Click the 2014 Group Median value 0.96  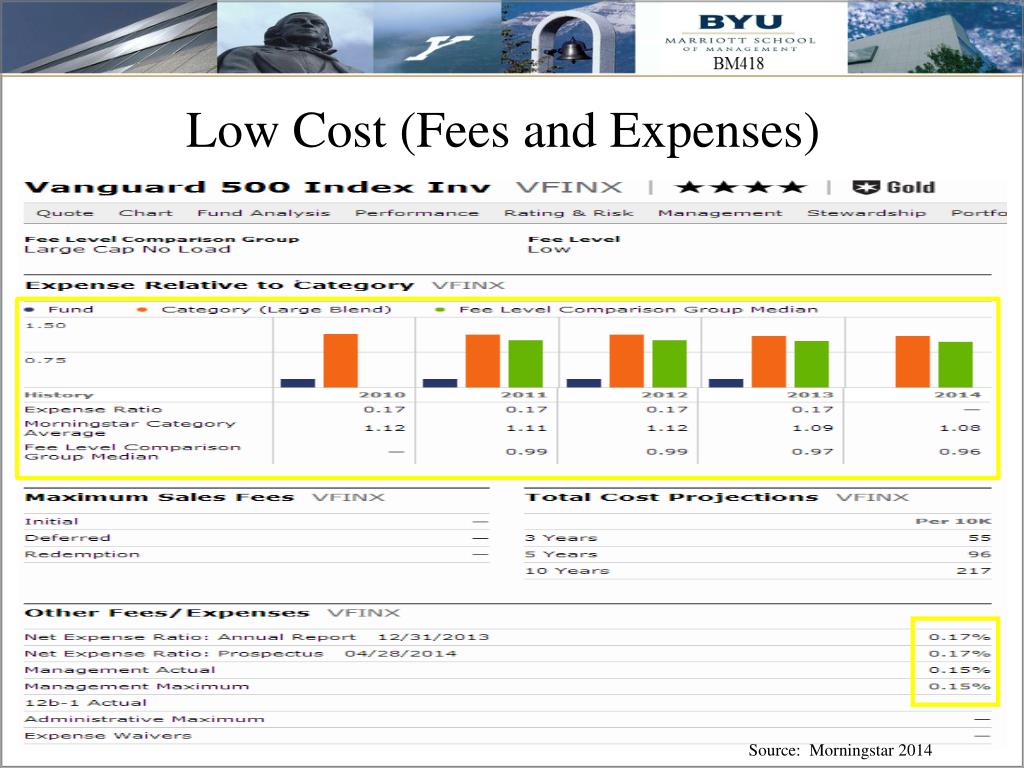tap(960, 451)
